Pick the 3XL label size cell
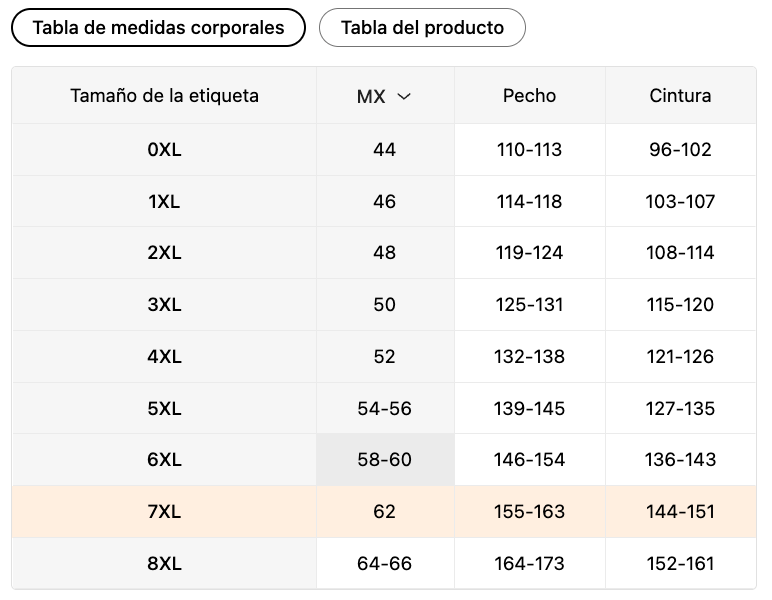Screen dimensions: 772x600 coord(164,305)
